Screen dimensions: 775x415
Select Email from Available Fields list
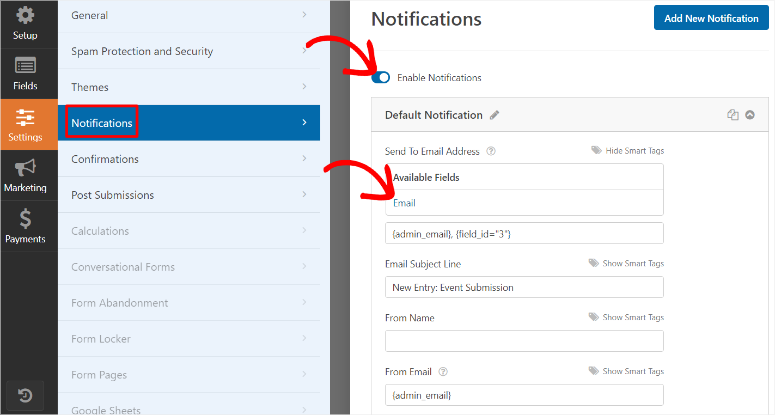point(404,203)
